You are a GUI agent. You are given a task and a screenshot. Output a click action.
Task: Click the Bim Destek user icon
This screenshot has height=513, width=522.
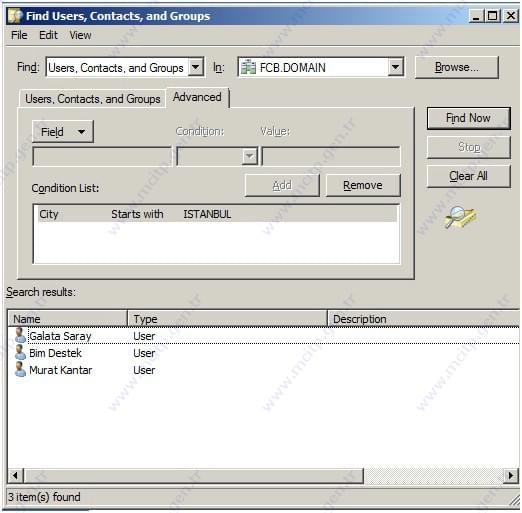pyautogui.click(x=20, y=352)
